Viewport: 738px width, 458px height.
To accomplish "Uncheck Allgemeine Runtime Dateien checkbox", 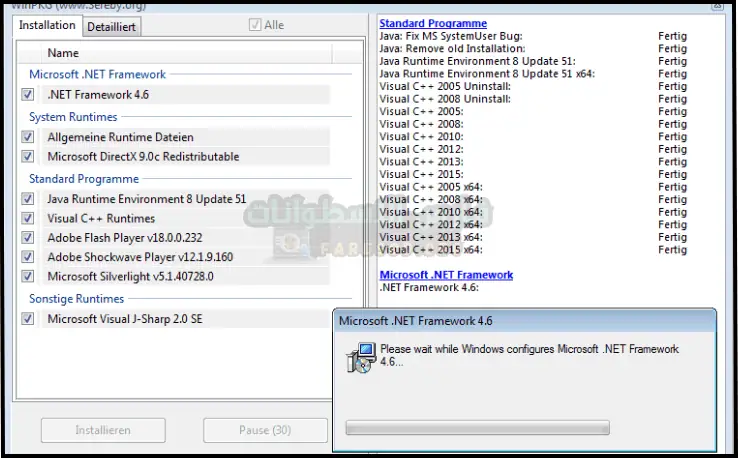I will [28, 137].
